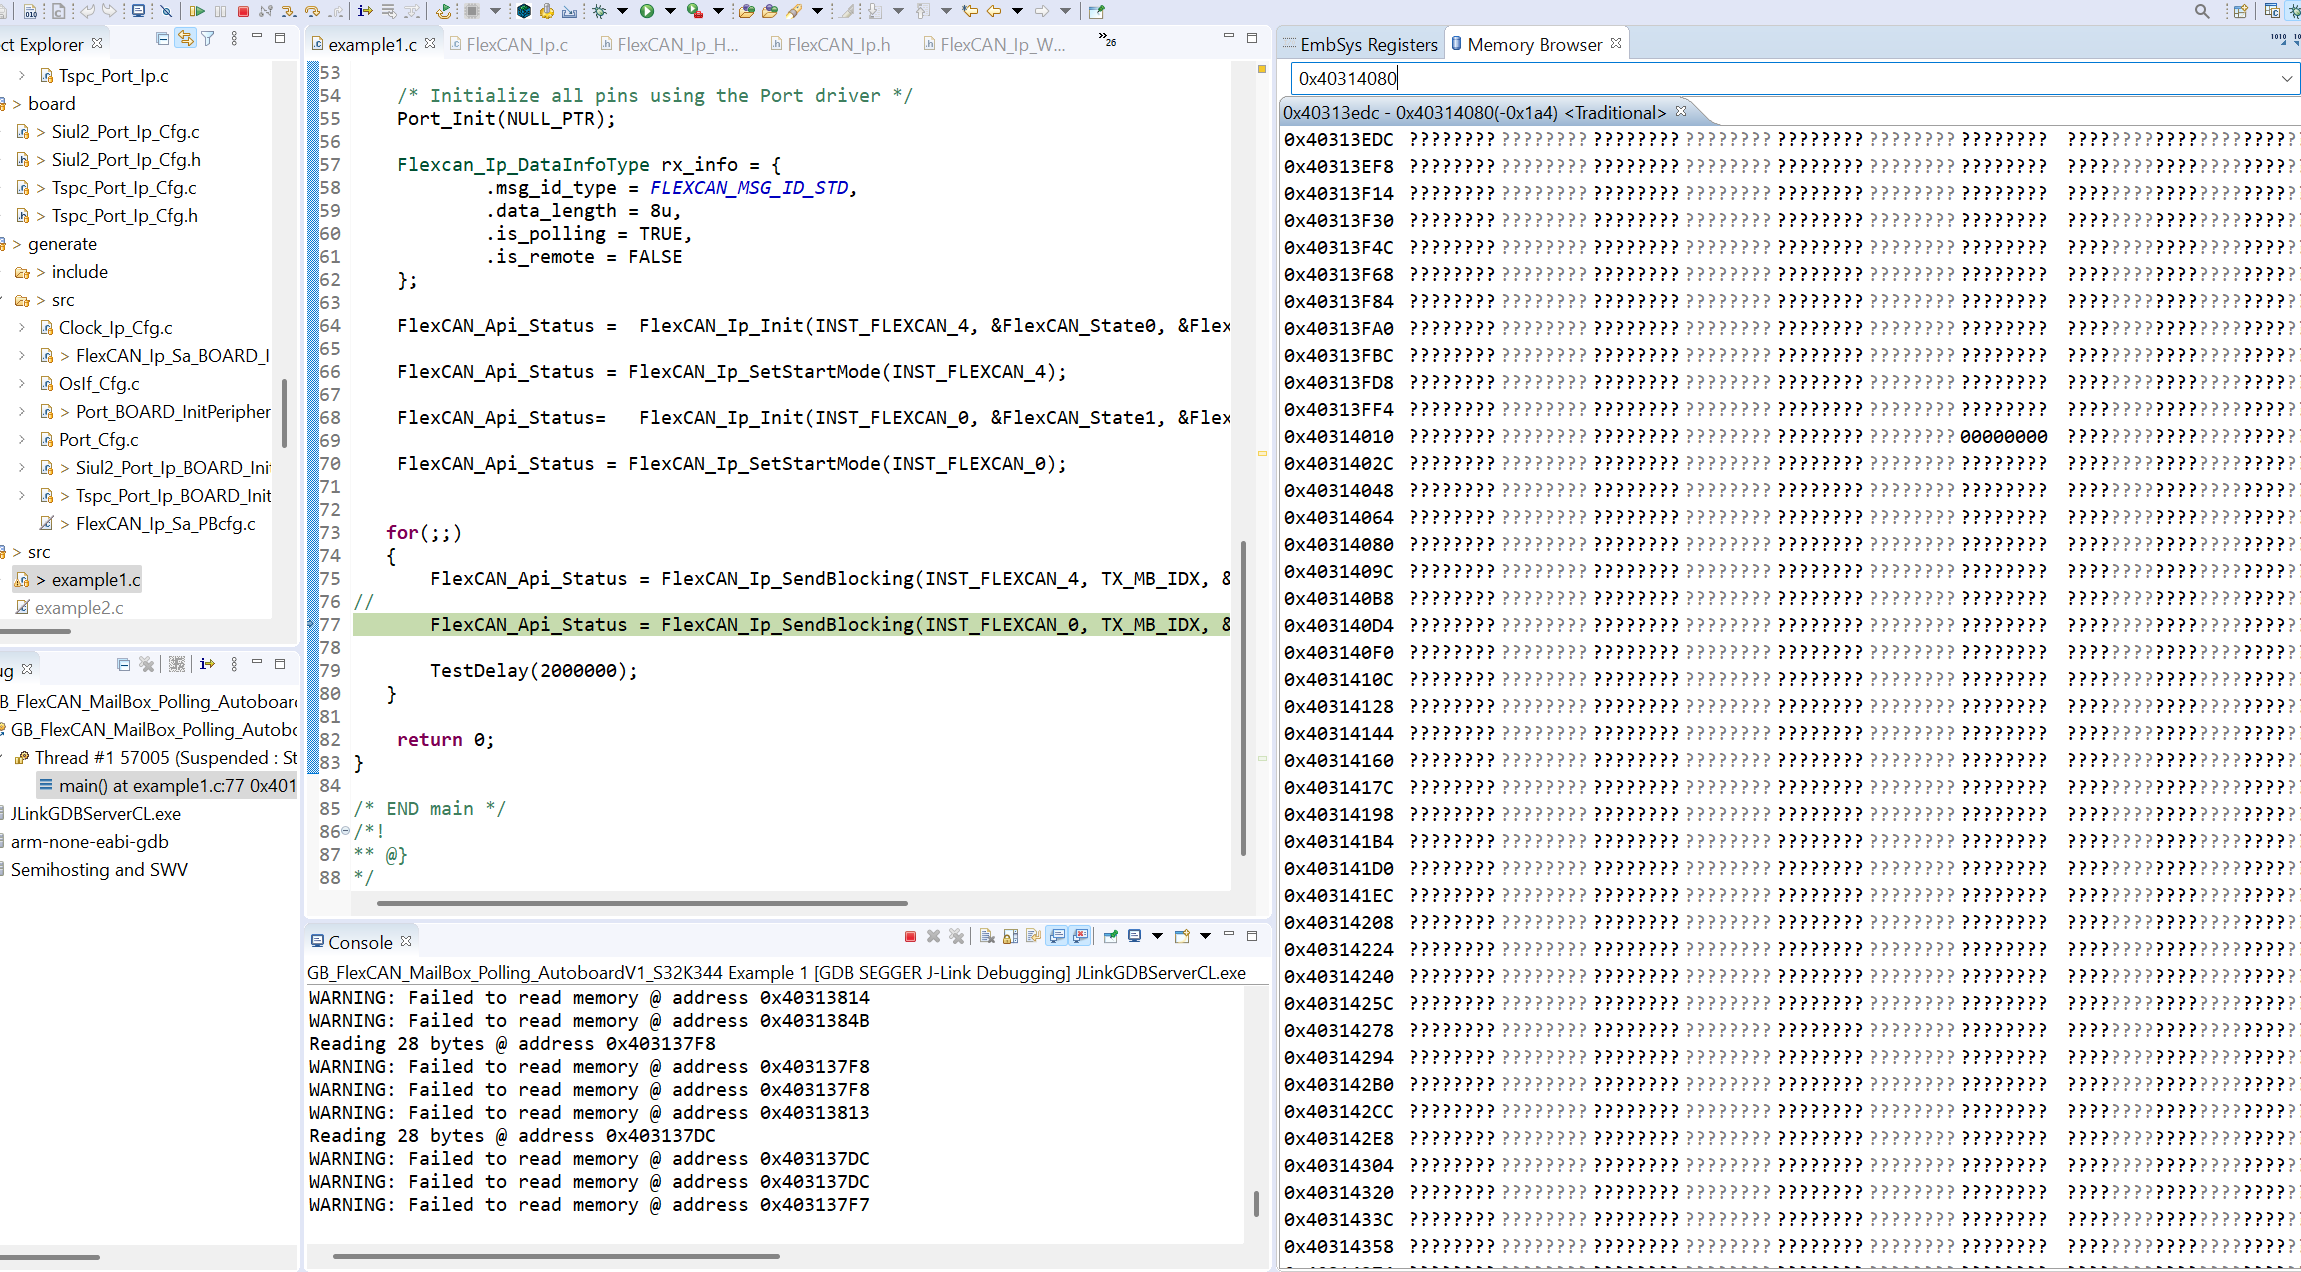
Task: Switch to the C/C++ perspective icon
Action: tap(2272, 11)
